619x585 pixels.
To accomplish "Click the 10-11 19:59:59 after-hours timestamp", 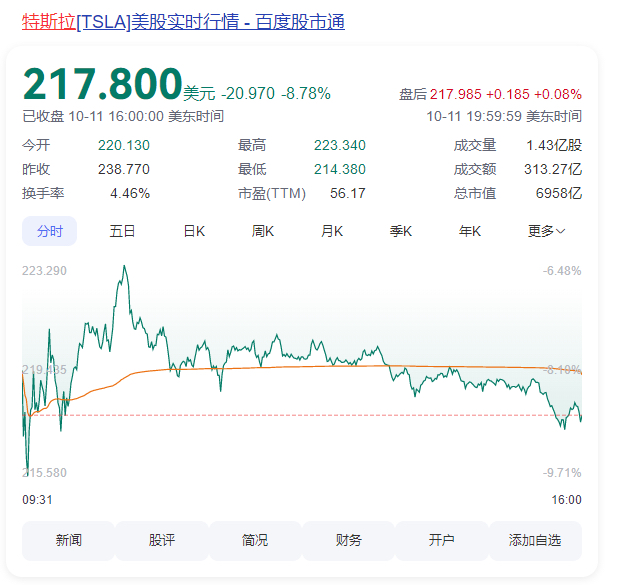I will coord(504,116).
